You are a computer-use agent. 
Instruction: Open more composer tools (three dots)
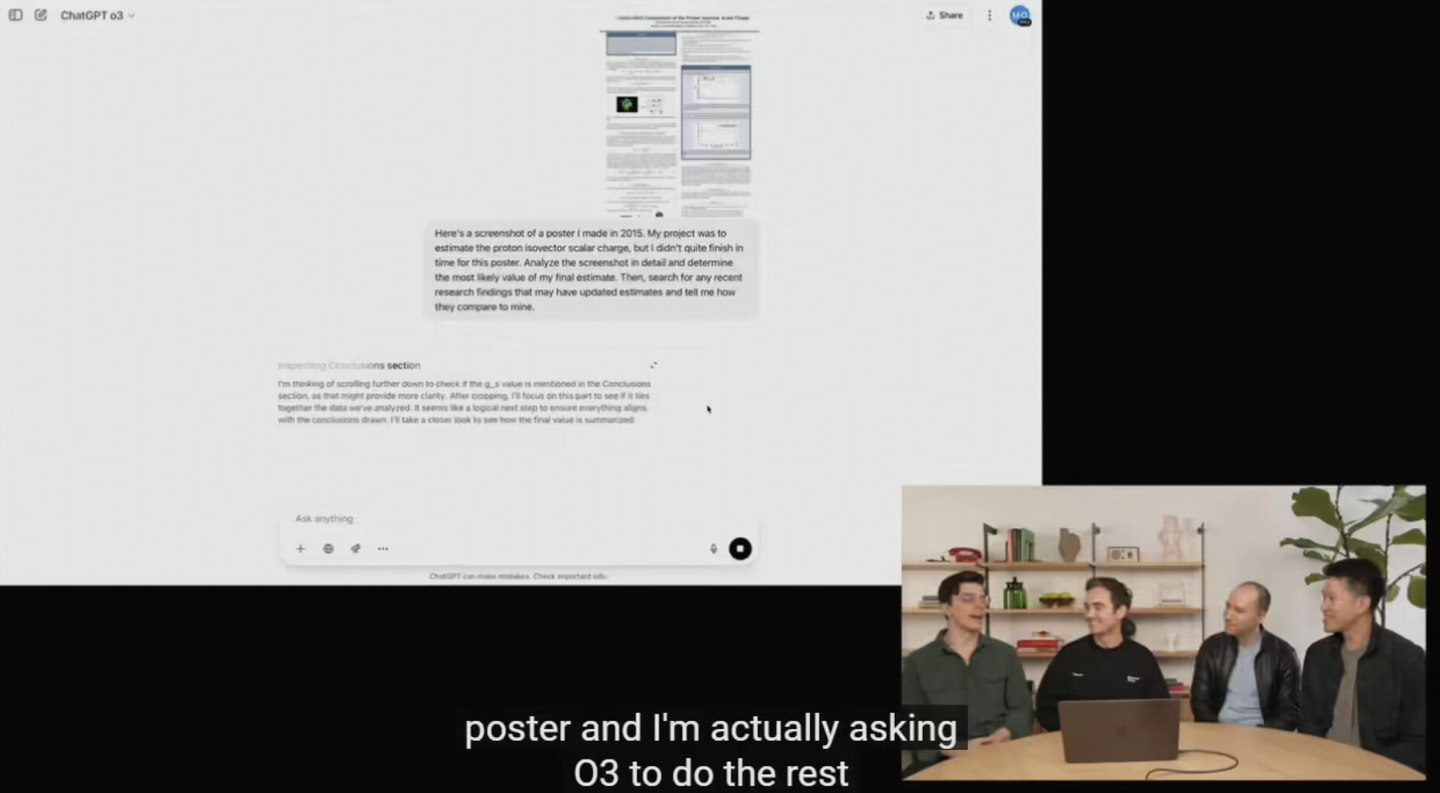pos(383,549)
